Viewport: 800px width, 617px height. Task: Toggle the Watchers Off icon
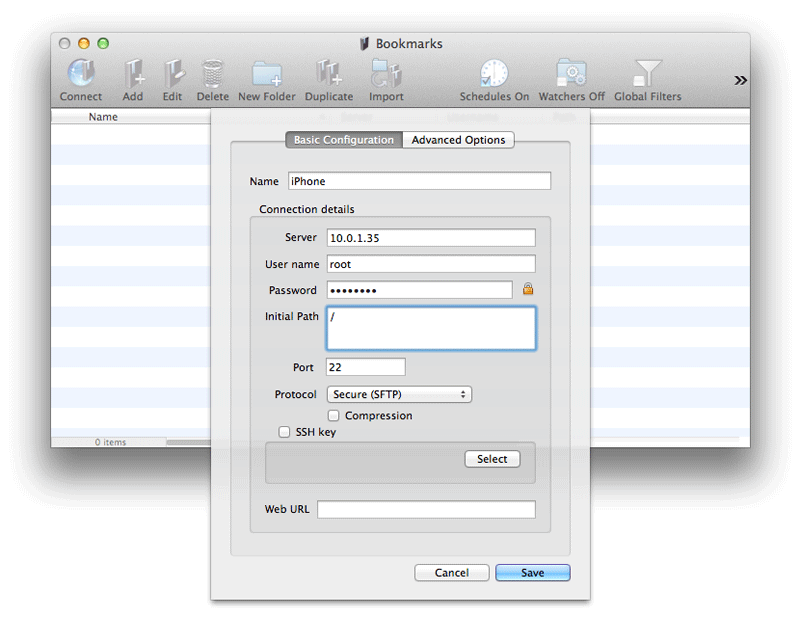[572, 74]
